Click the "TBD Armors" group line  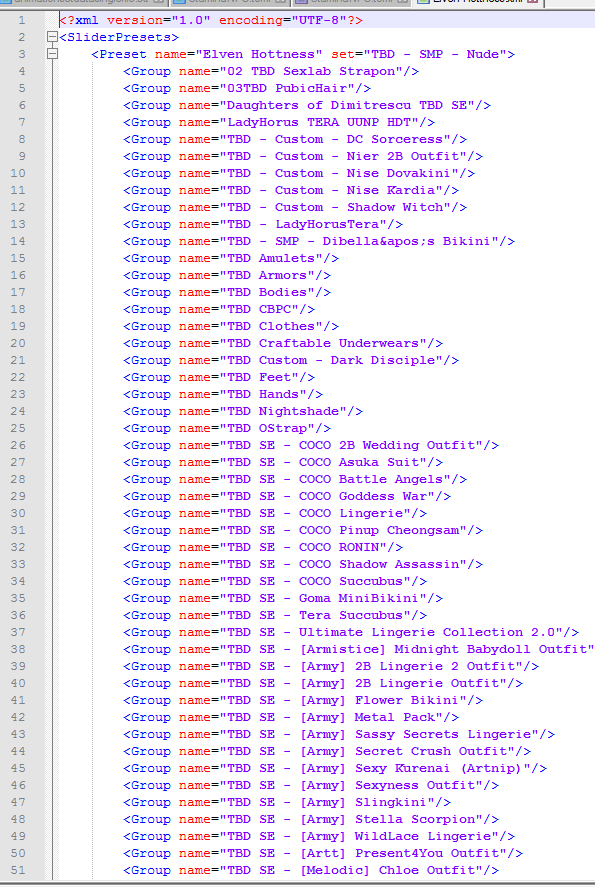pyautogui.click(x=227, y=275)
